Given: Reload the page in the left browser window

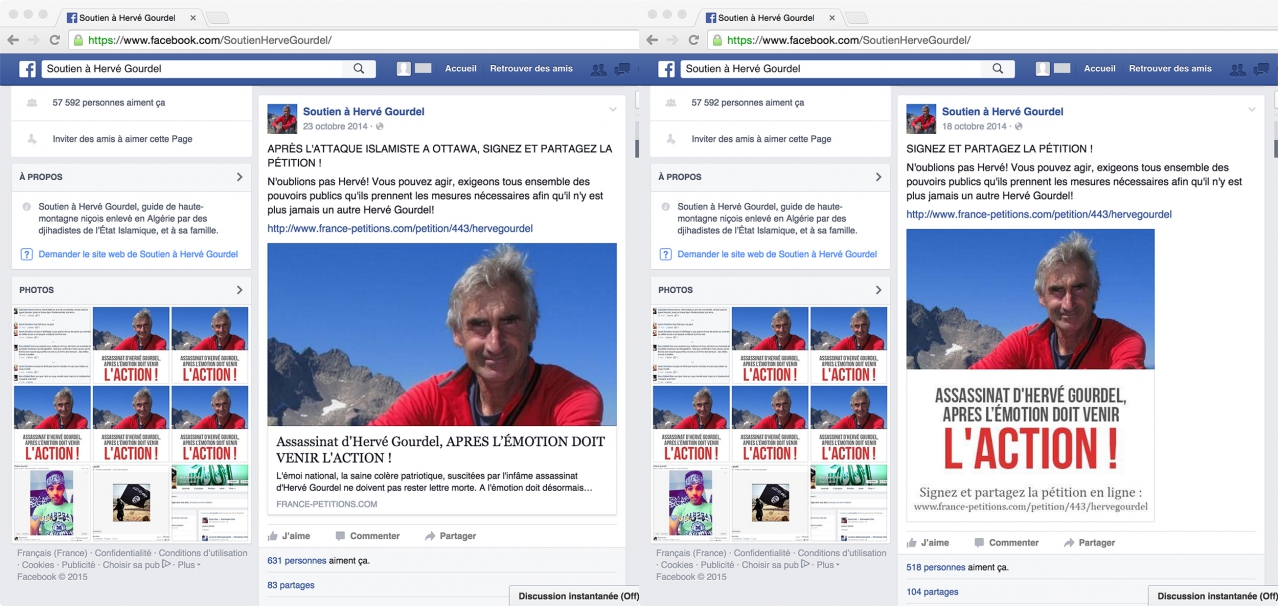Looking at the screenshot, I should 55,40.
